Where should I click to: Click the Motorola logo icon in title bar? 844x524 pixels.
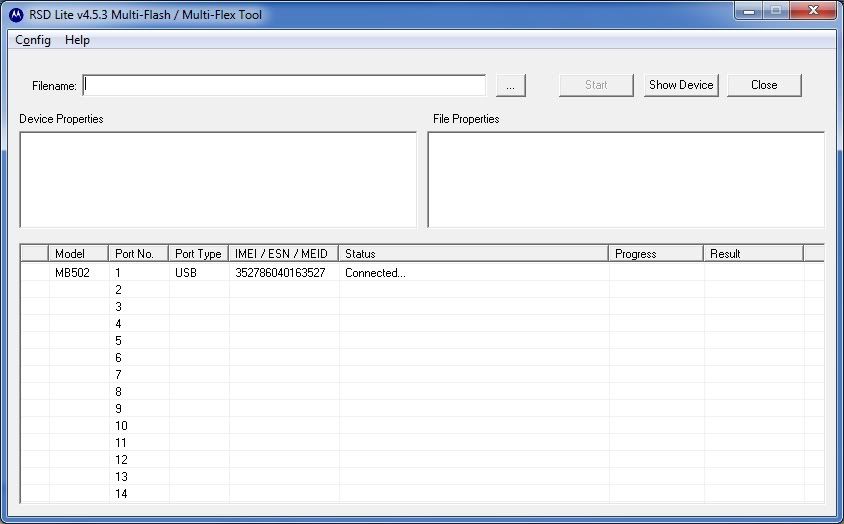pos(16,15)
